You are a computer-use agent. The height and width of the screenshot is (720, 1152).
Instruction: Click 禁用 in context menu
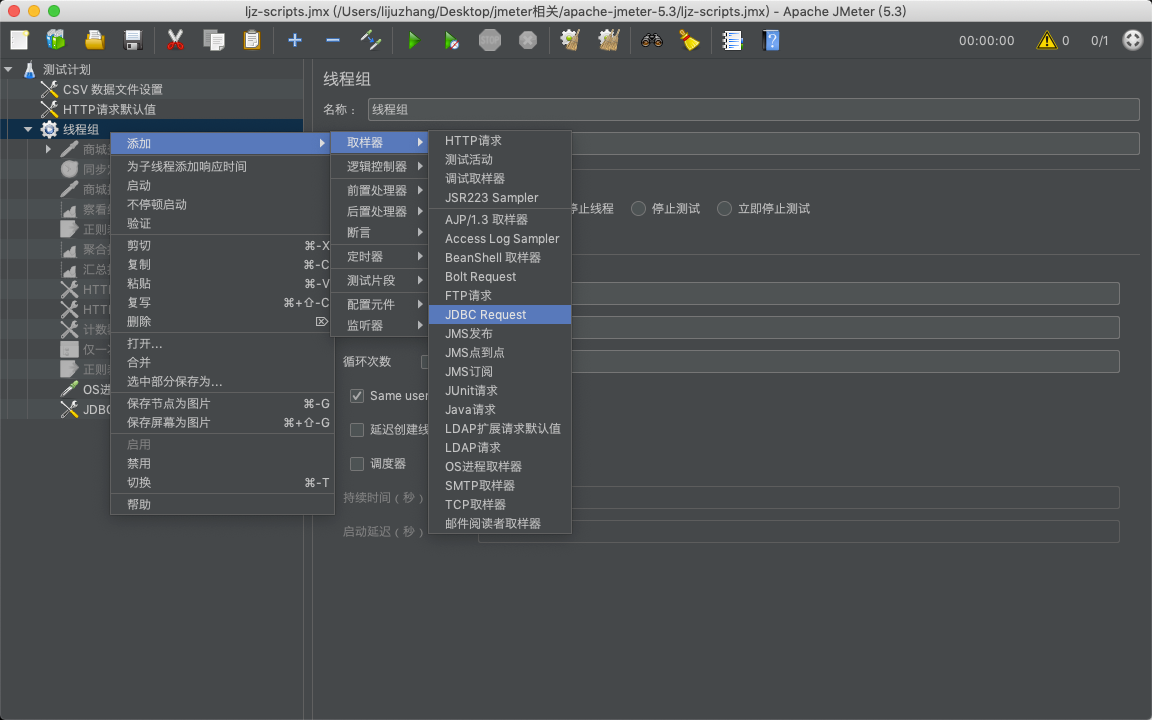(222, 464)
